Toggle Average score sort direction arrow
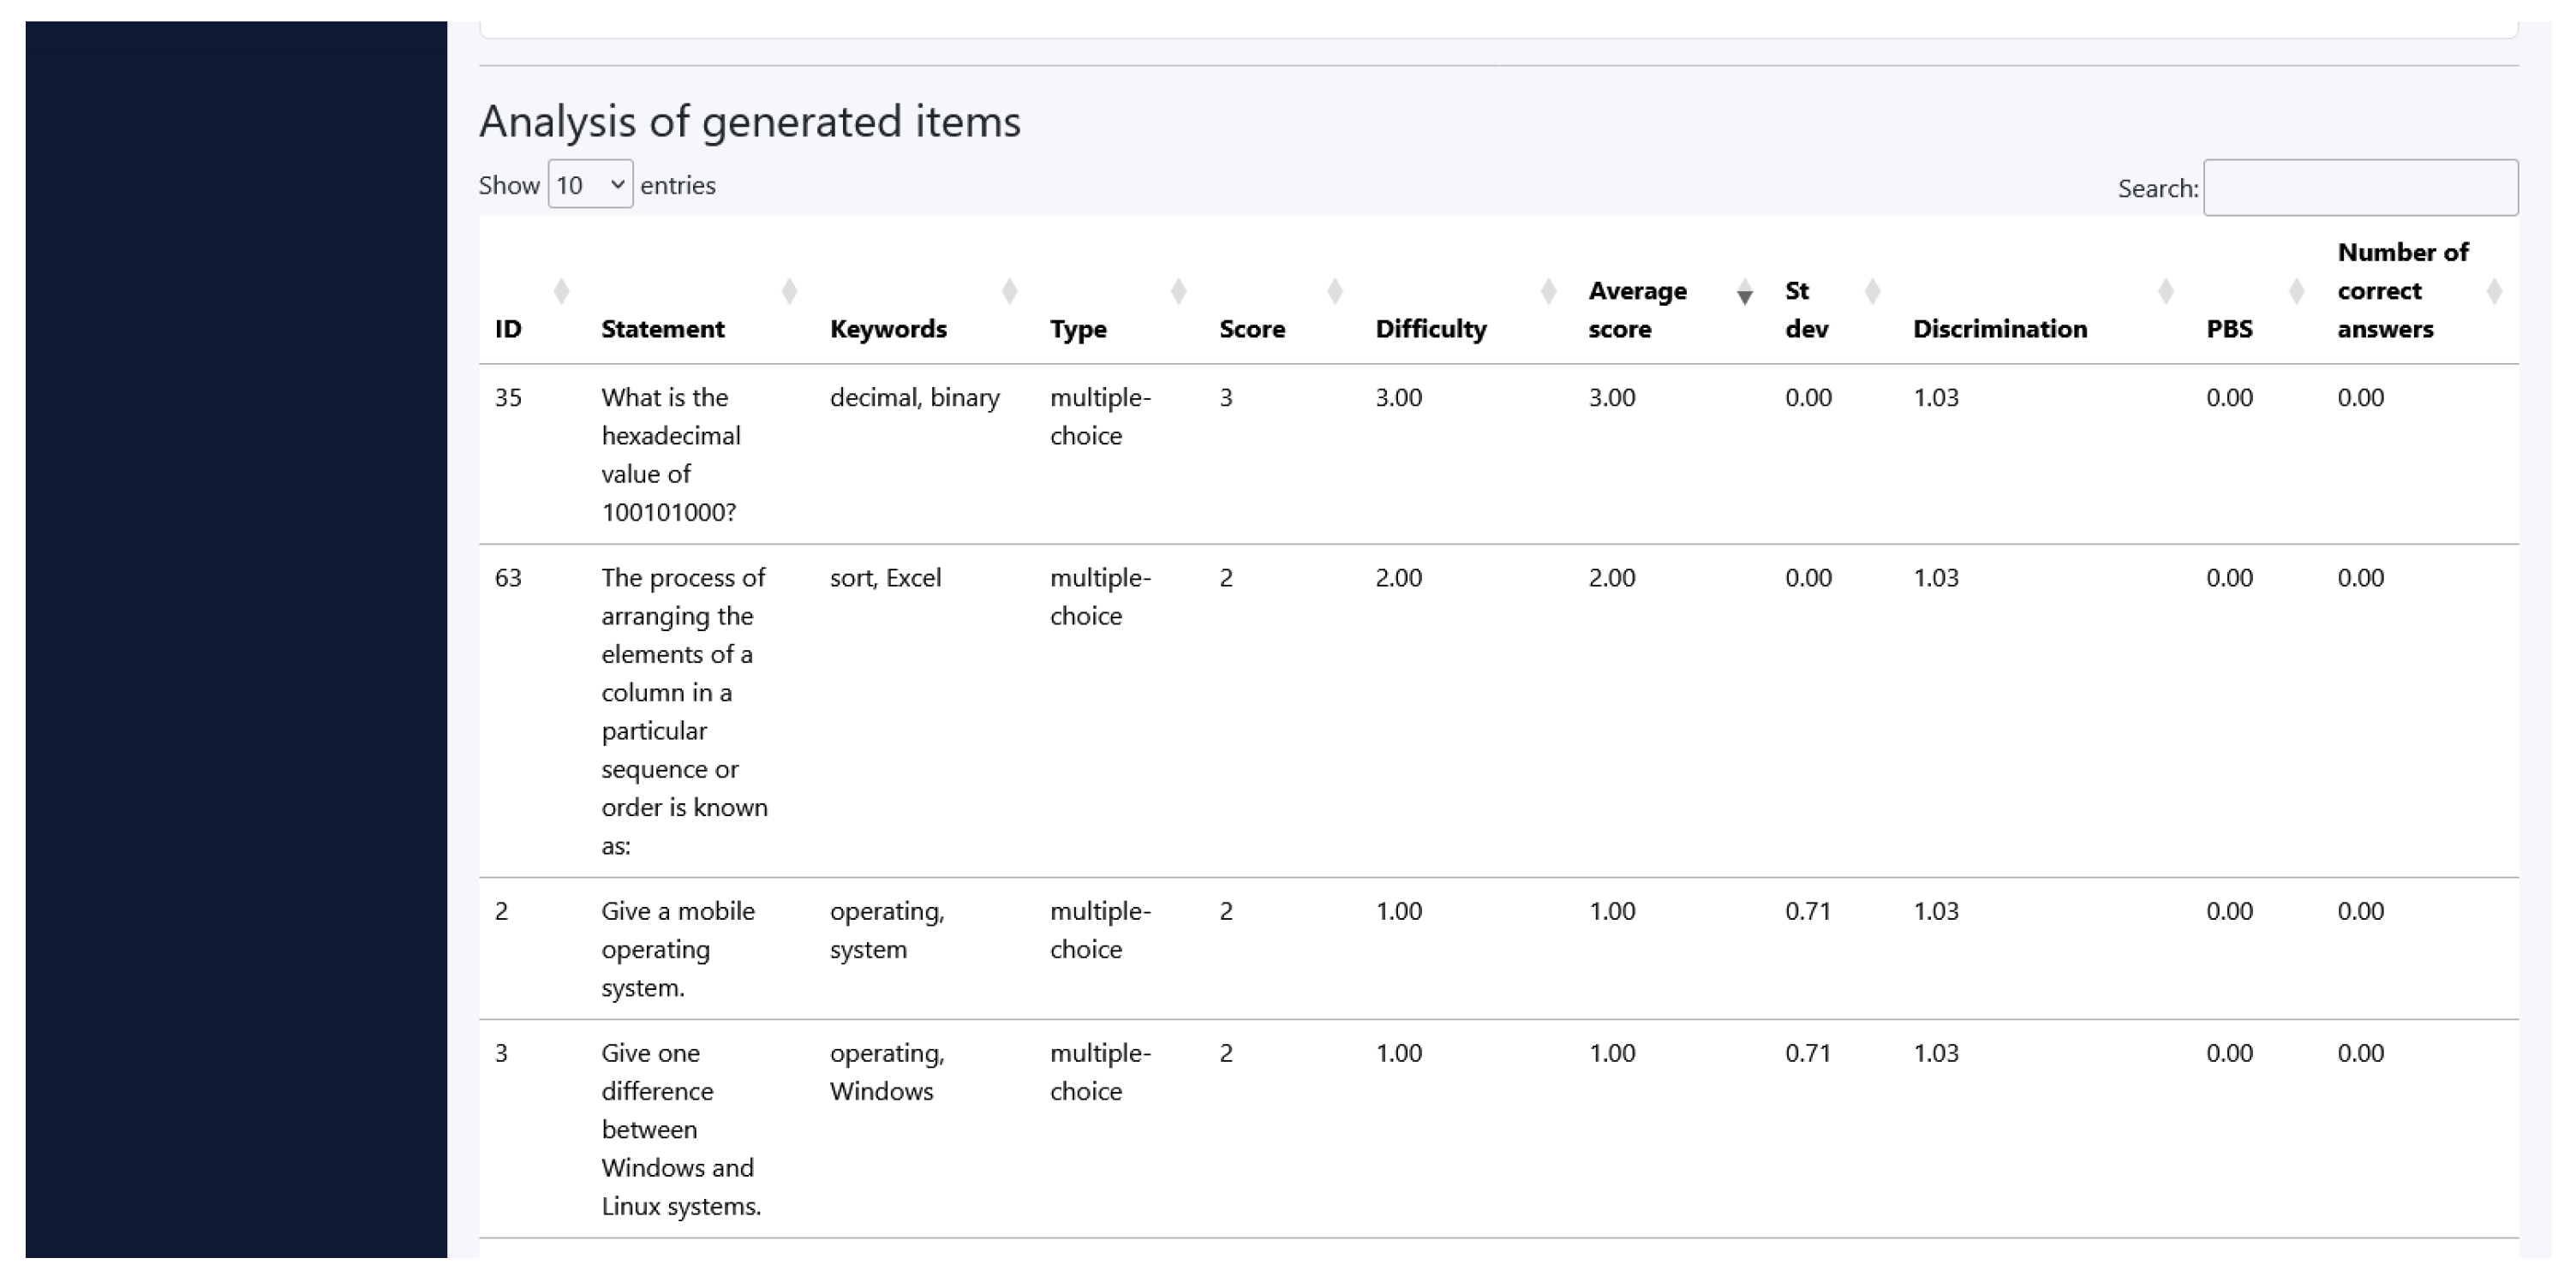The height and width of the screenshot is (1282, 2576). tap(1744, 291)
